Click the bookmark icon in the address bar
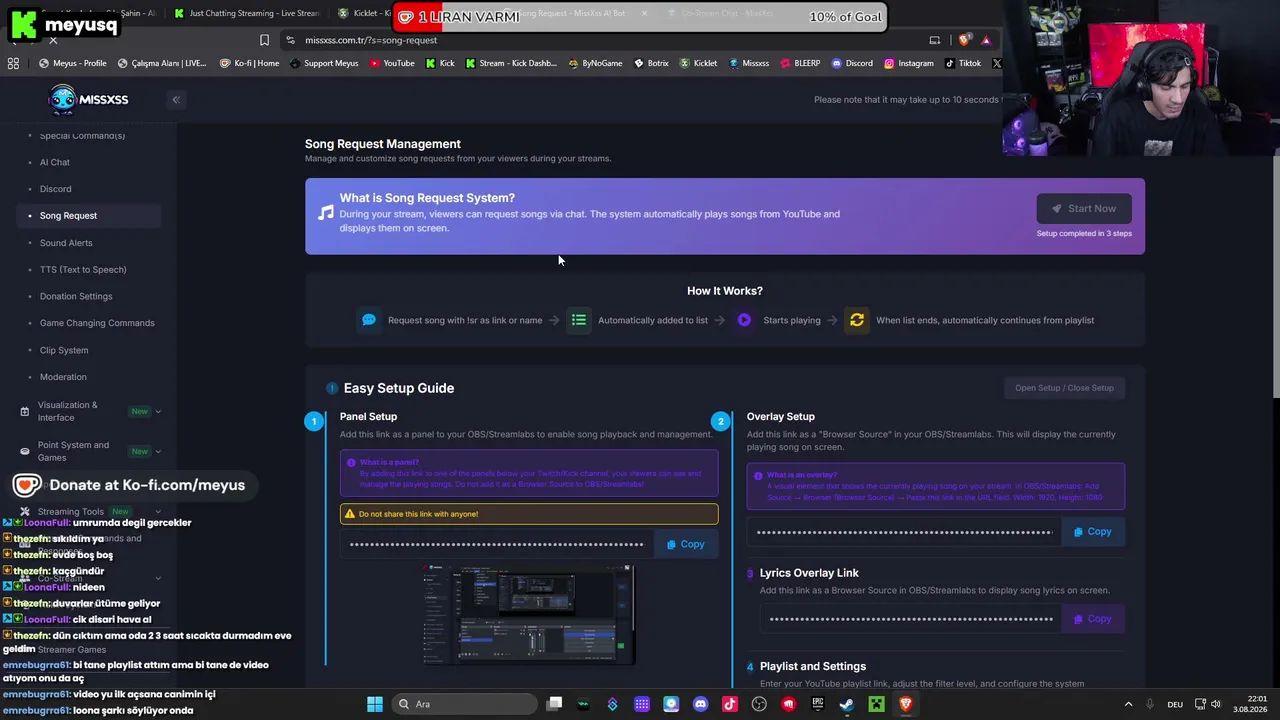The width and height of the screenshot is (1280, 720). [x=264, y=40]
